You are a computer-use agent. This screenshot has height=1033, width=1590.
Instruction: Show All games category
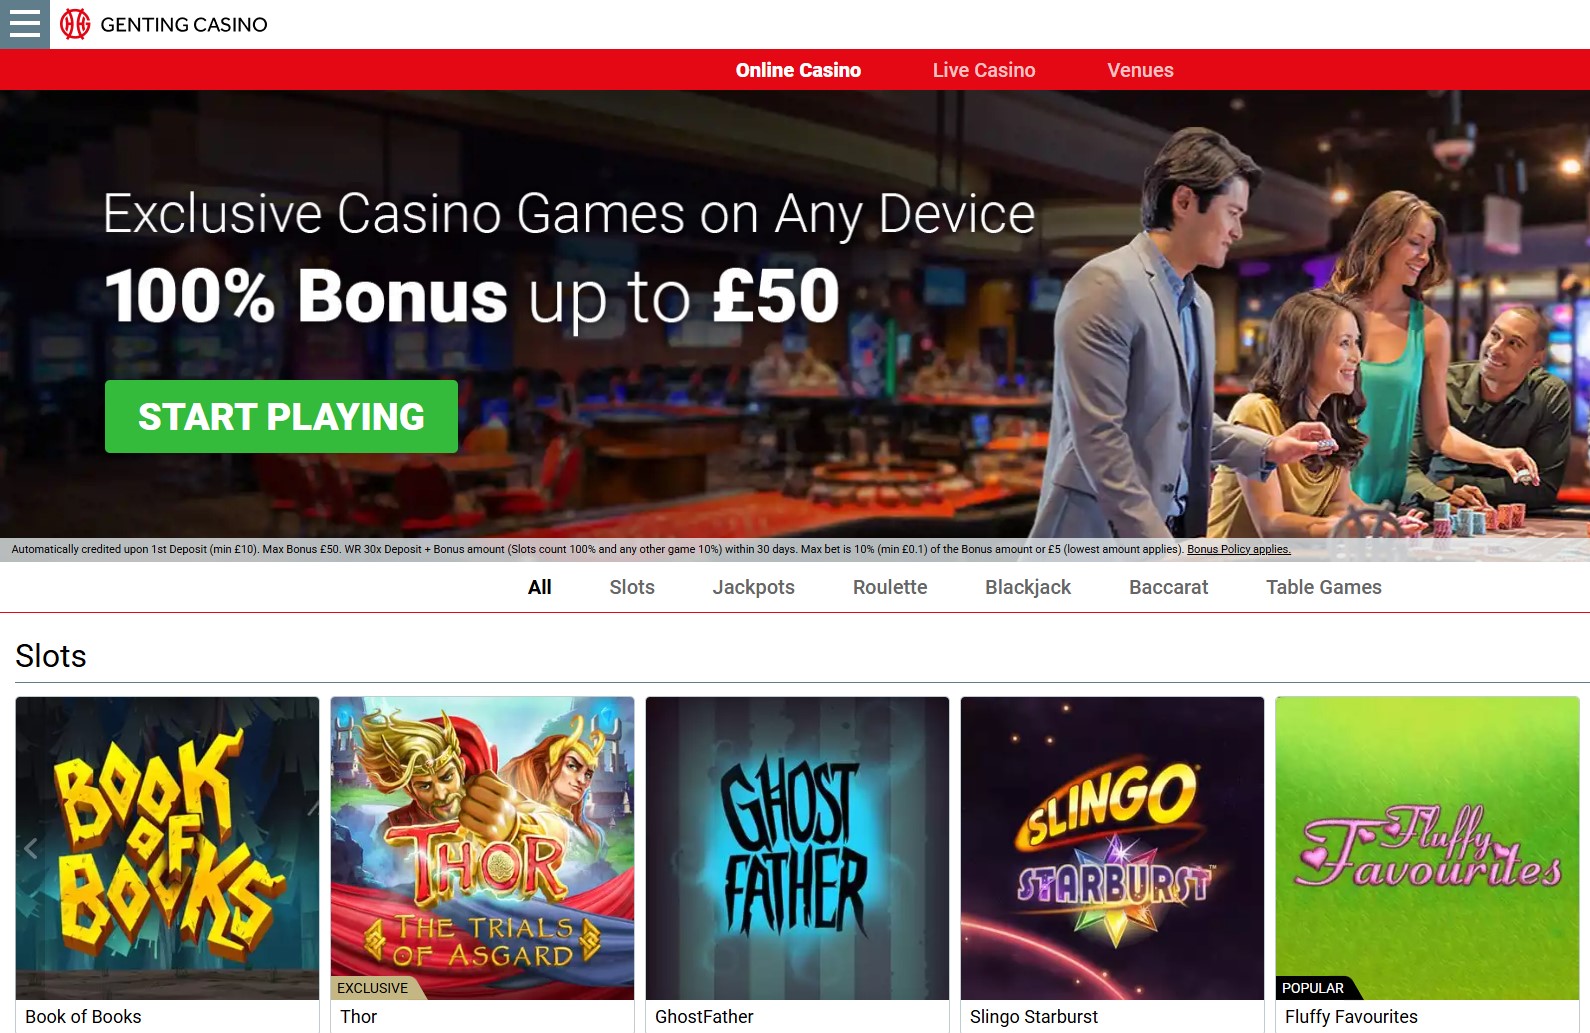pos(539,587)
